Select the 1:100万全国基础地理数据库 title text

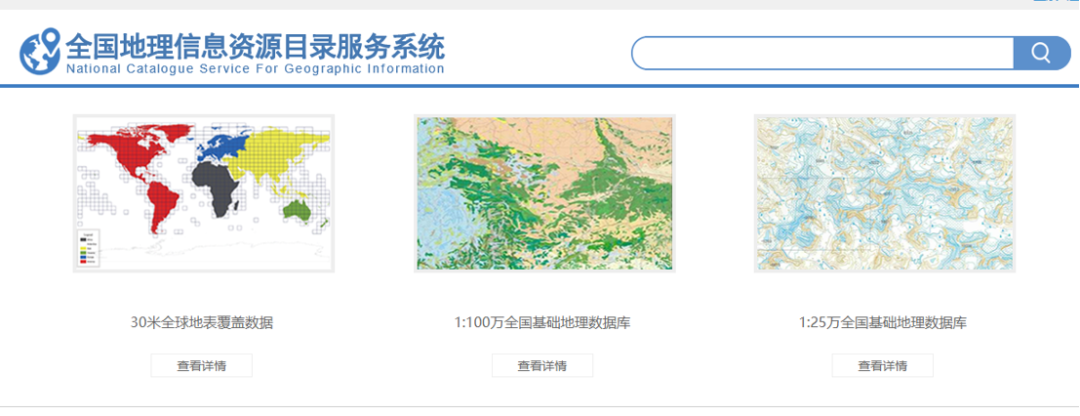click(542, 322)
